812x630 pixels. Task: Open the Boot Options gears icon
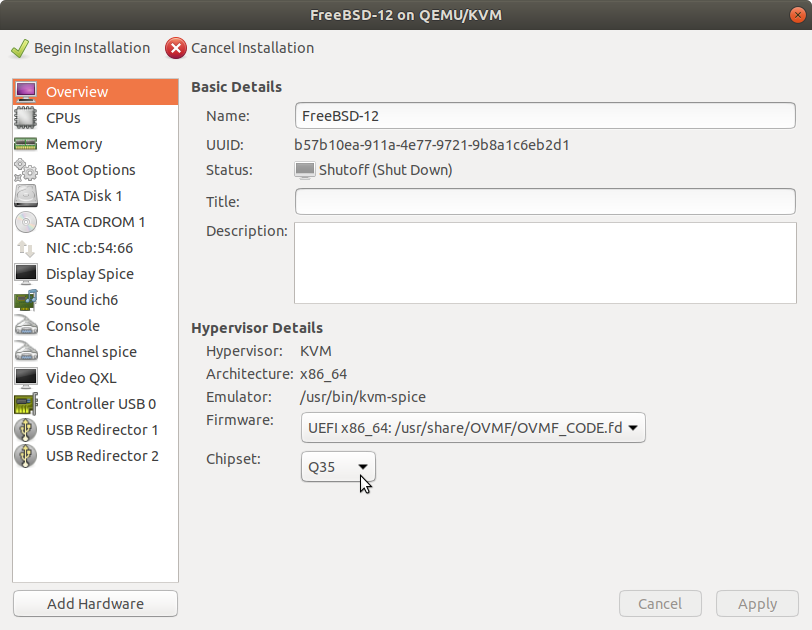(x=26, y=170)
